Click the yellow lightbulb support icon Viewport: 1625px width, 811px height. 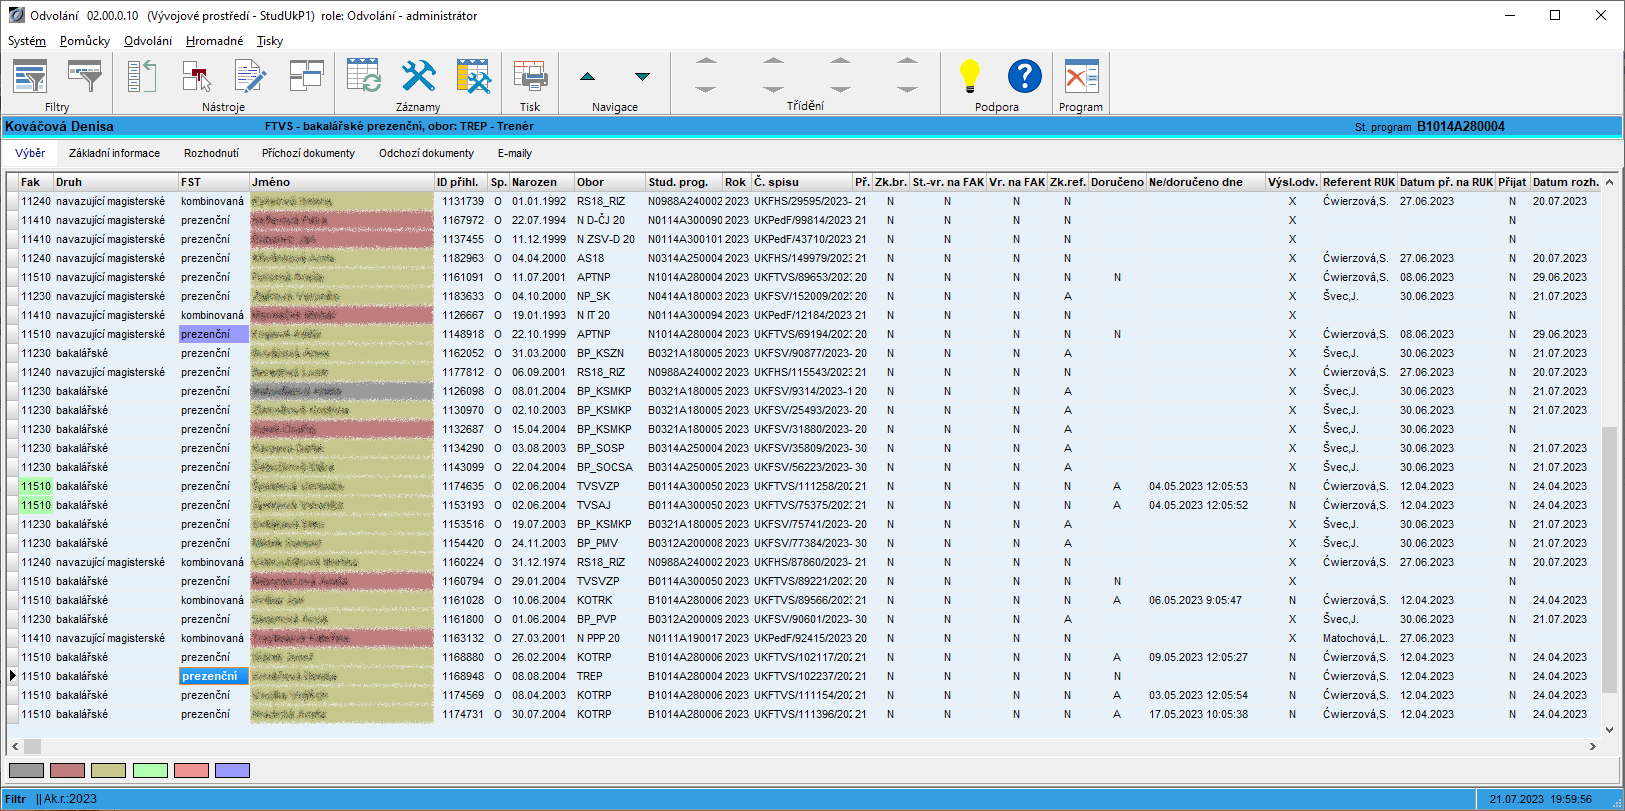point(969,77)
